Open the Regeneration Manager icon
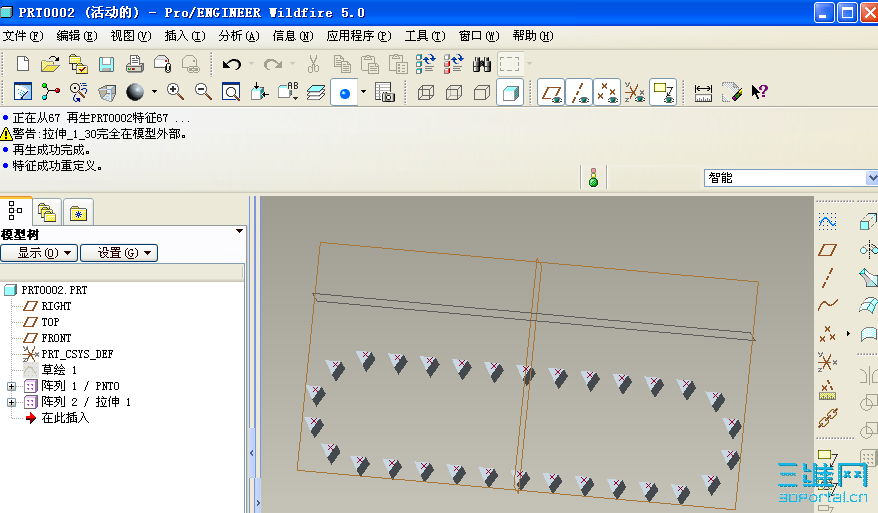 tap(454, 64)
